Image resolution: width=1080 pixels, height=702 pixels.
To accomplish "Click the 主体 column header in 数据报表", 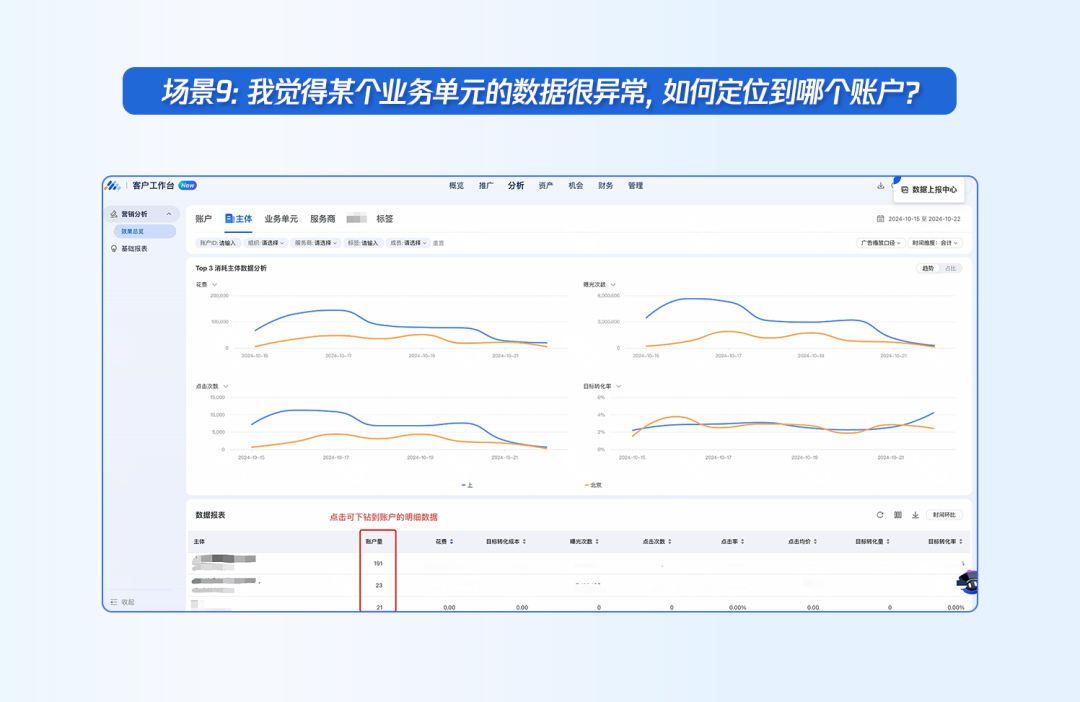I will point(199,541).
